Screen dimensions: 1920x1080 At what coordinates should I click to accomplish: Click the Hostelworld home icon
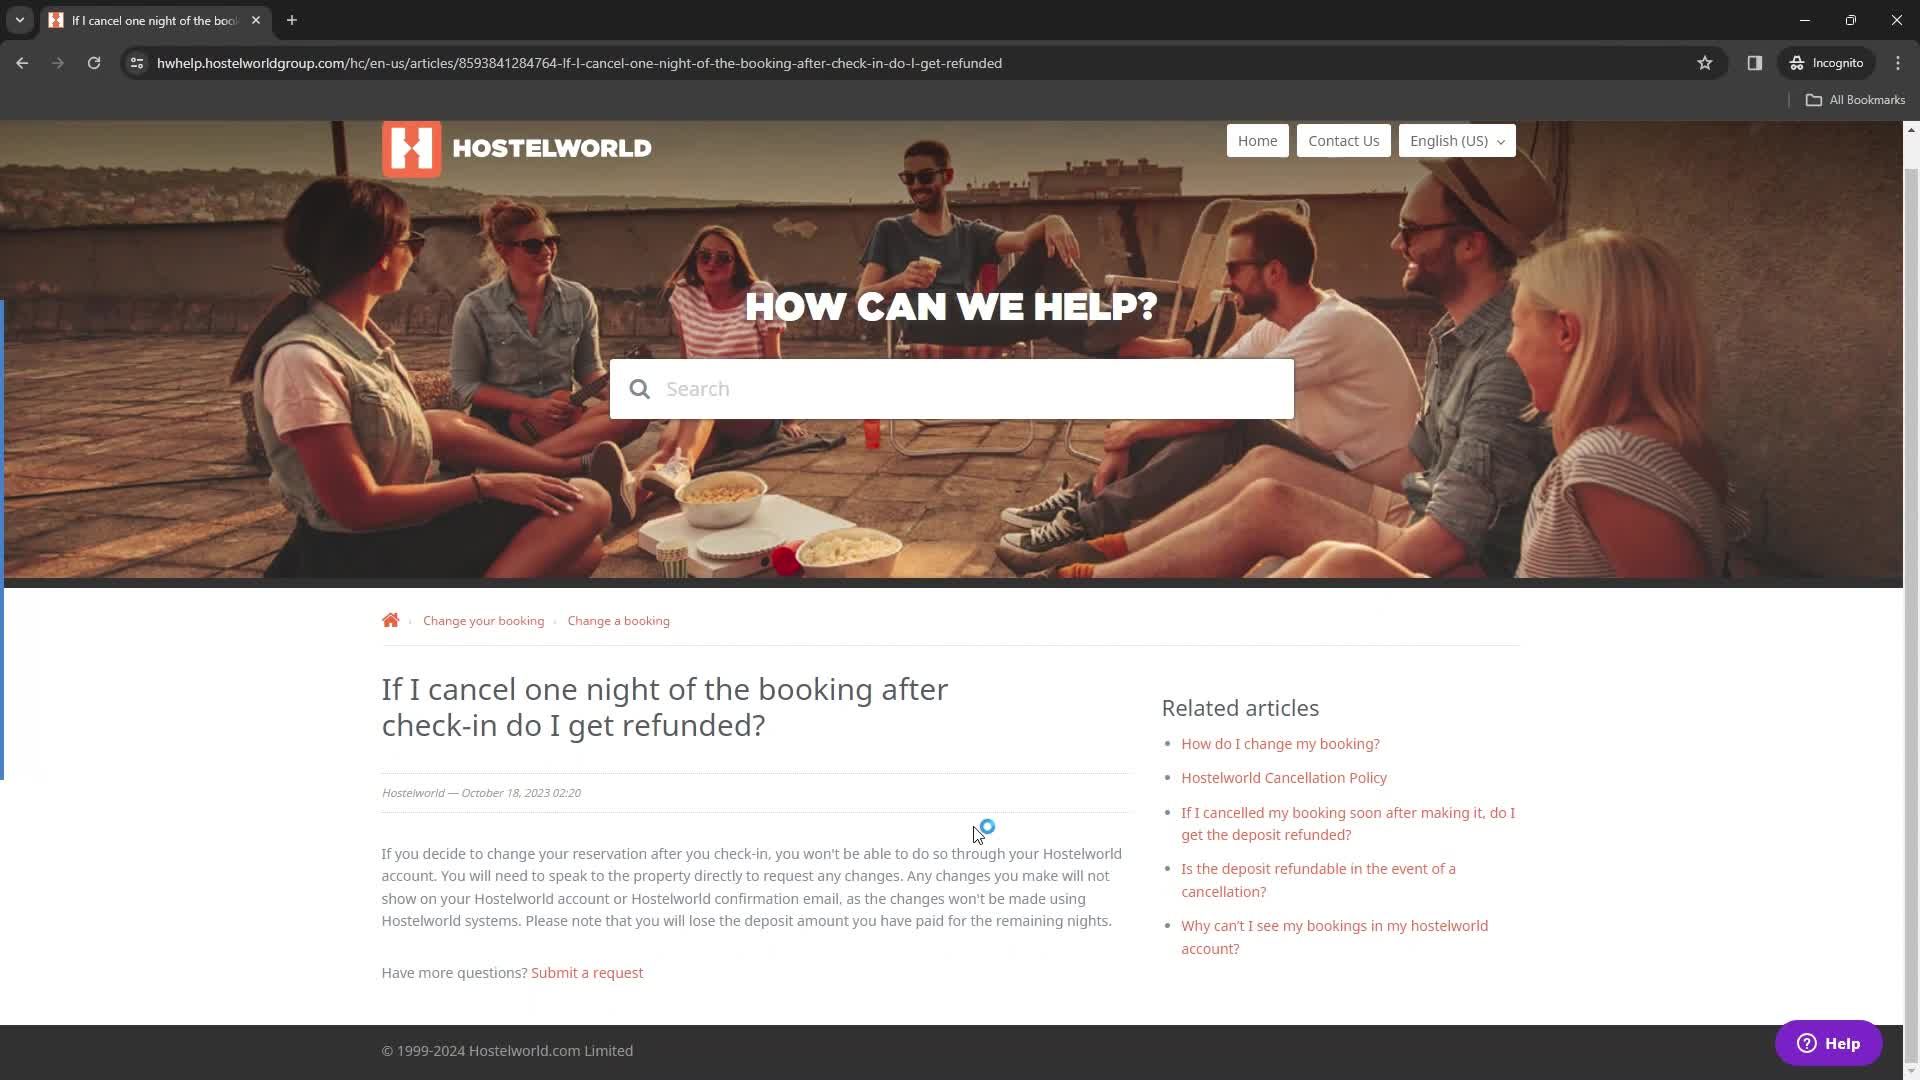click(x=390, y=620)
